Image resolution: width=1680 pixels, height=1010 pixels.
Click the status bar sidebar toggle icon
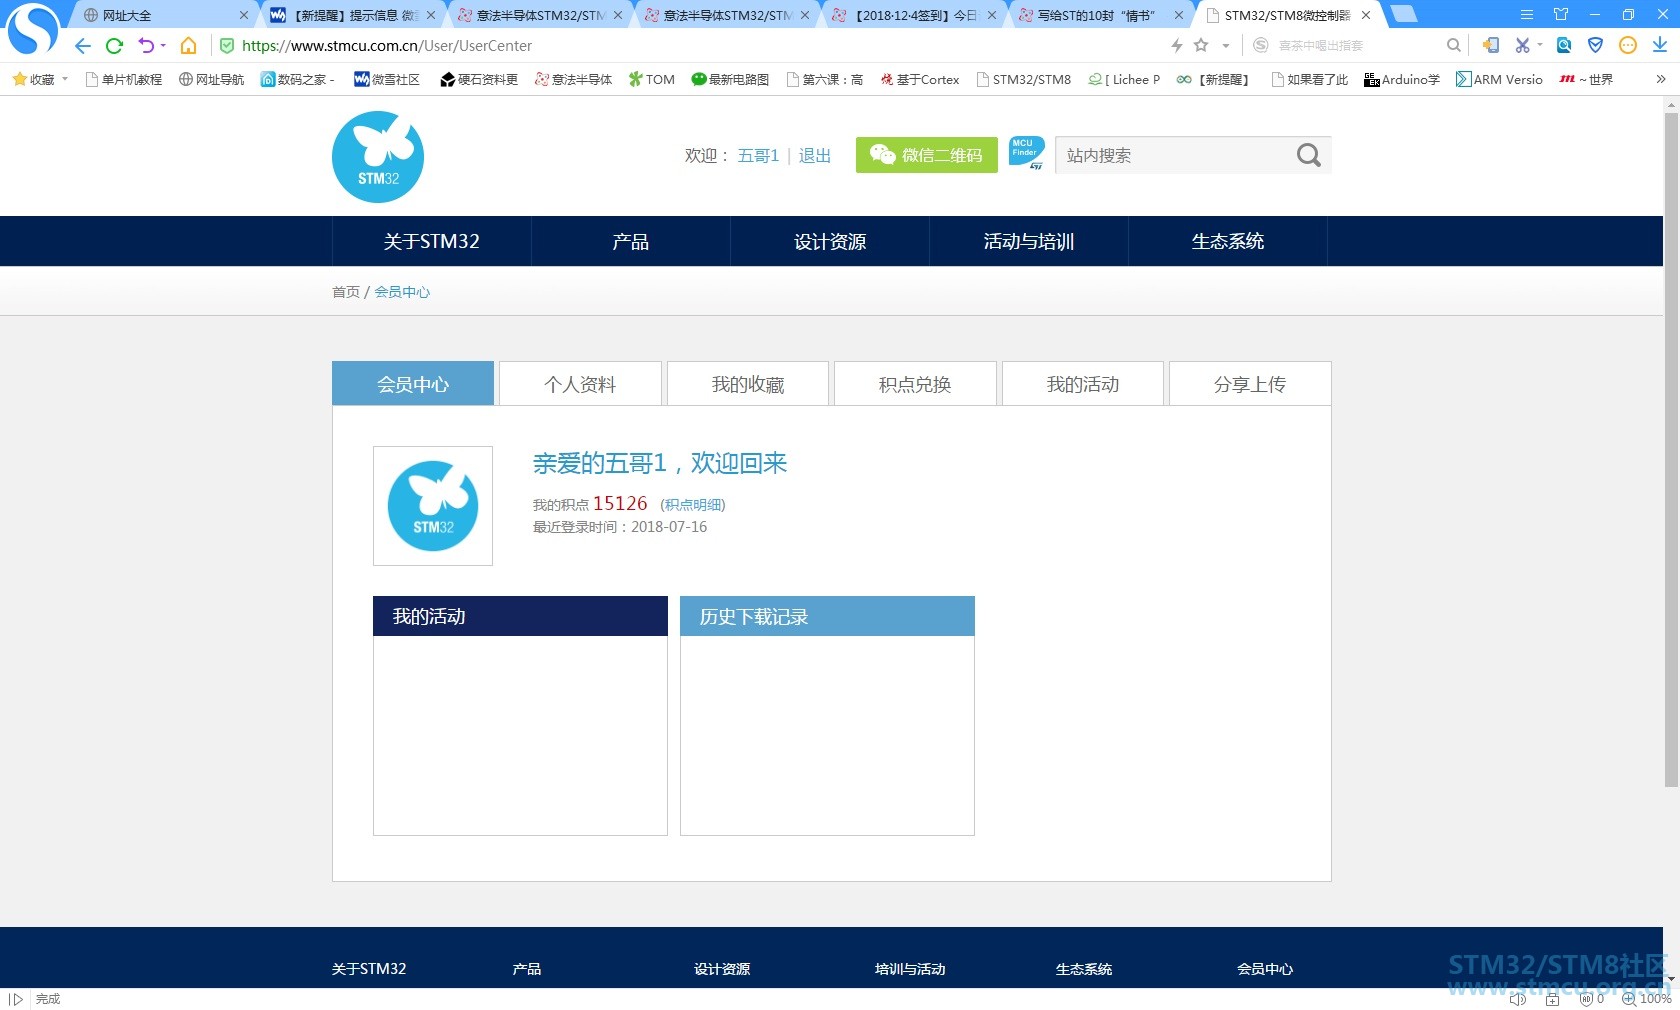point(16,999)
